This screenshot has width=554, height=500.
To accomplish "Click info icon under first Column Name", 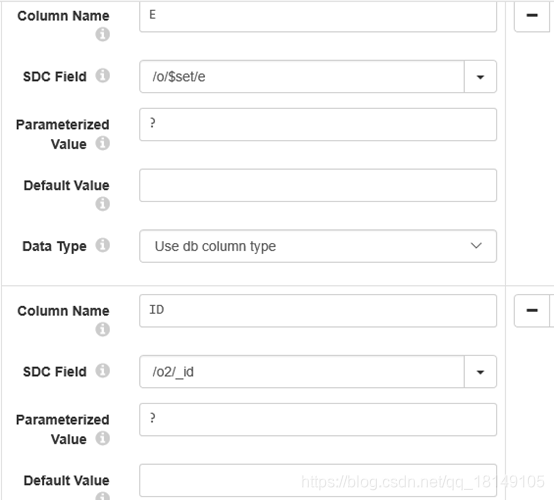I will 102,34.
